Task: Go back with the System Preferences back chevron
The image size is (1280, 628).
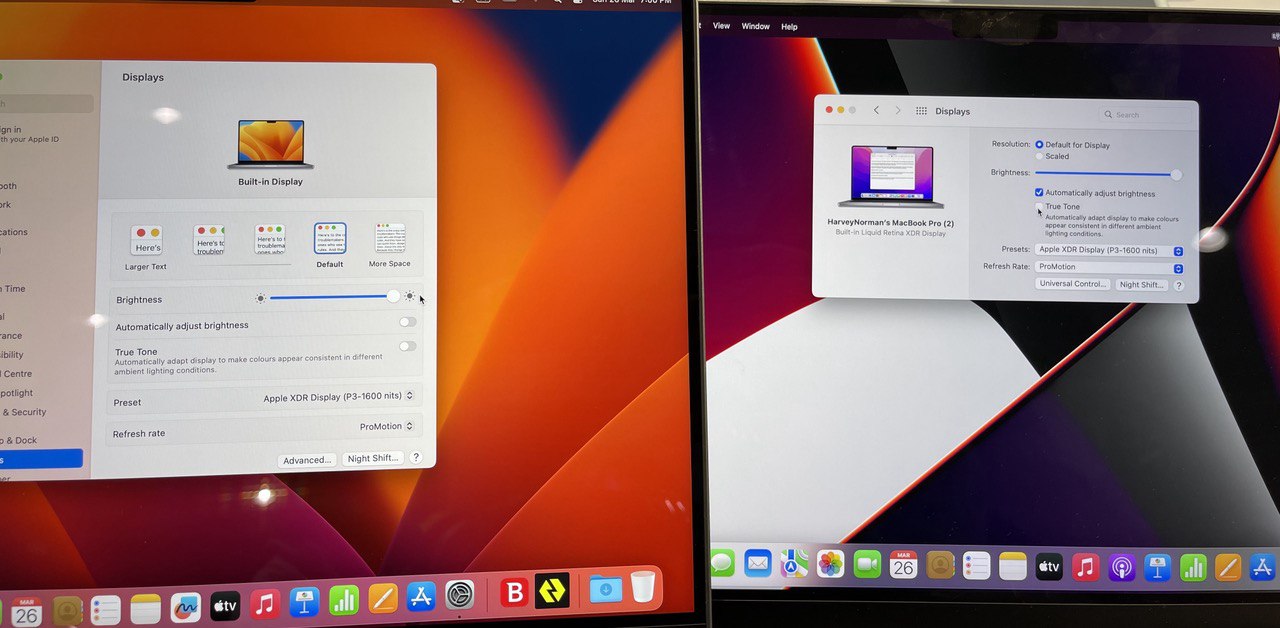Action: tap(876, 110)
